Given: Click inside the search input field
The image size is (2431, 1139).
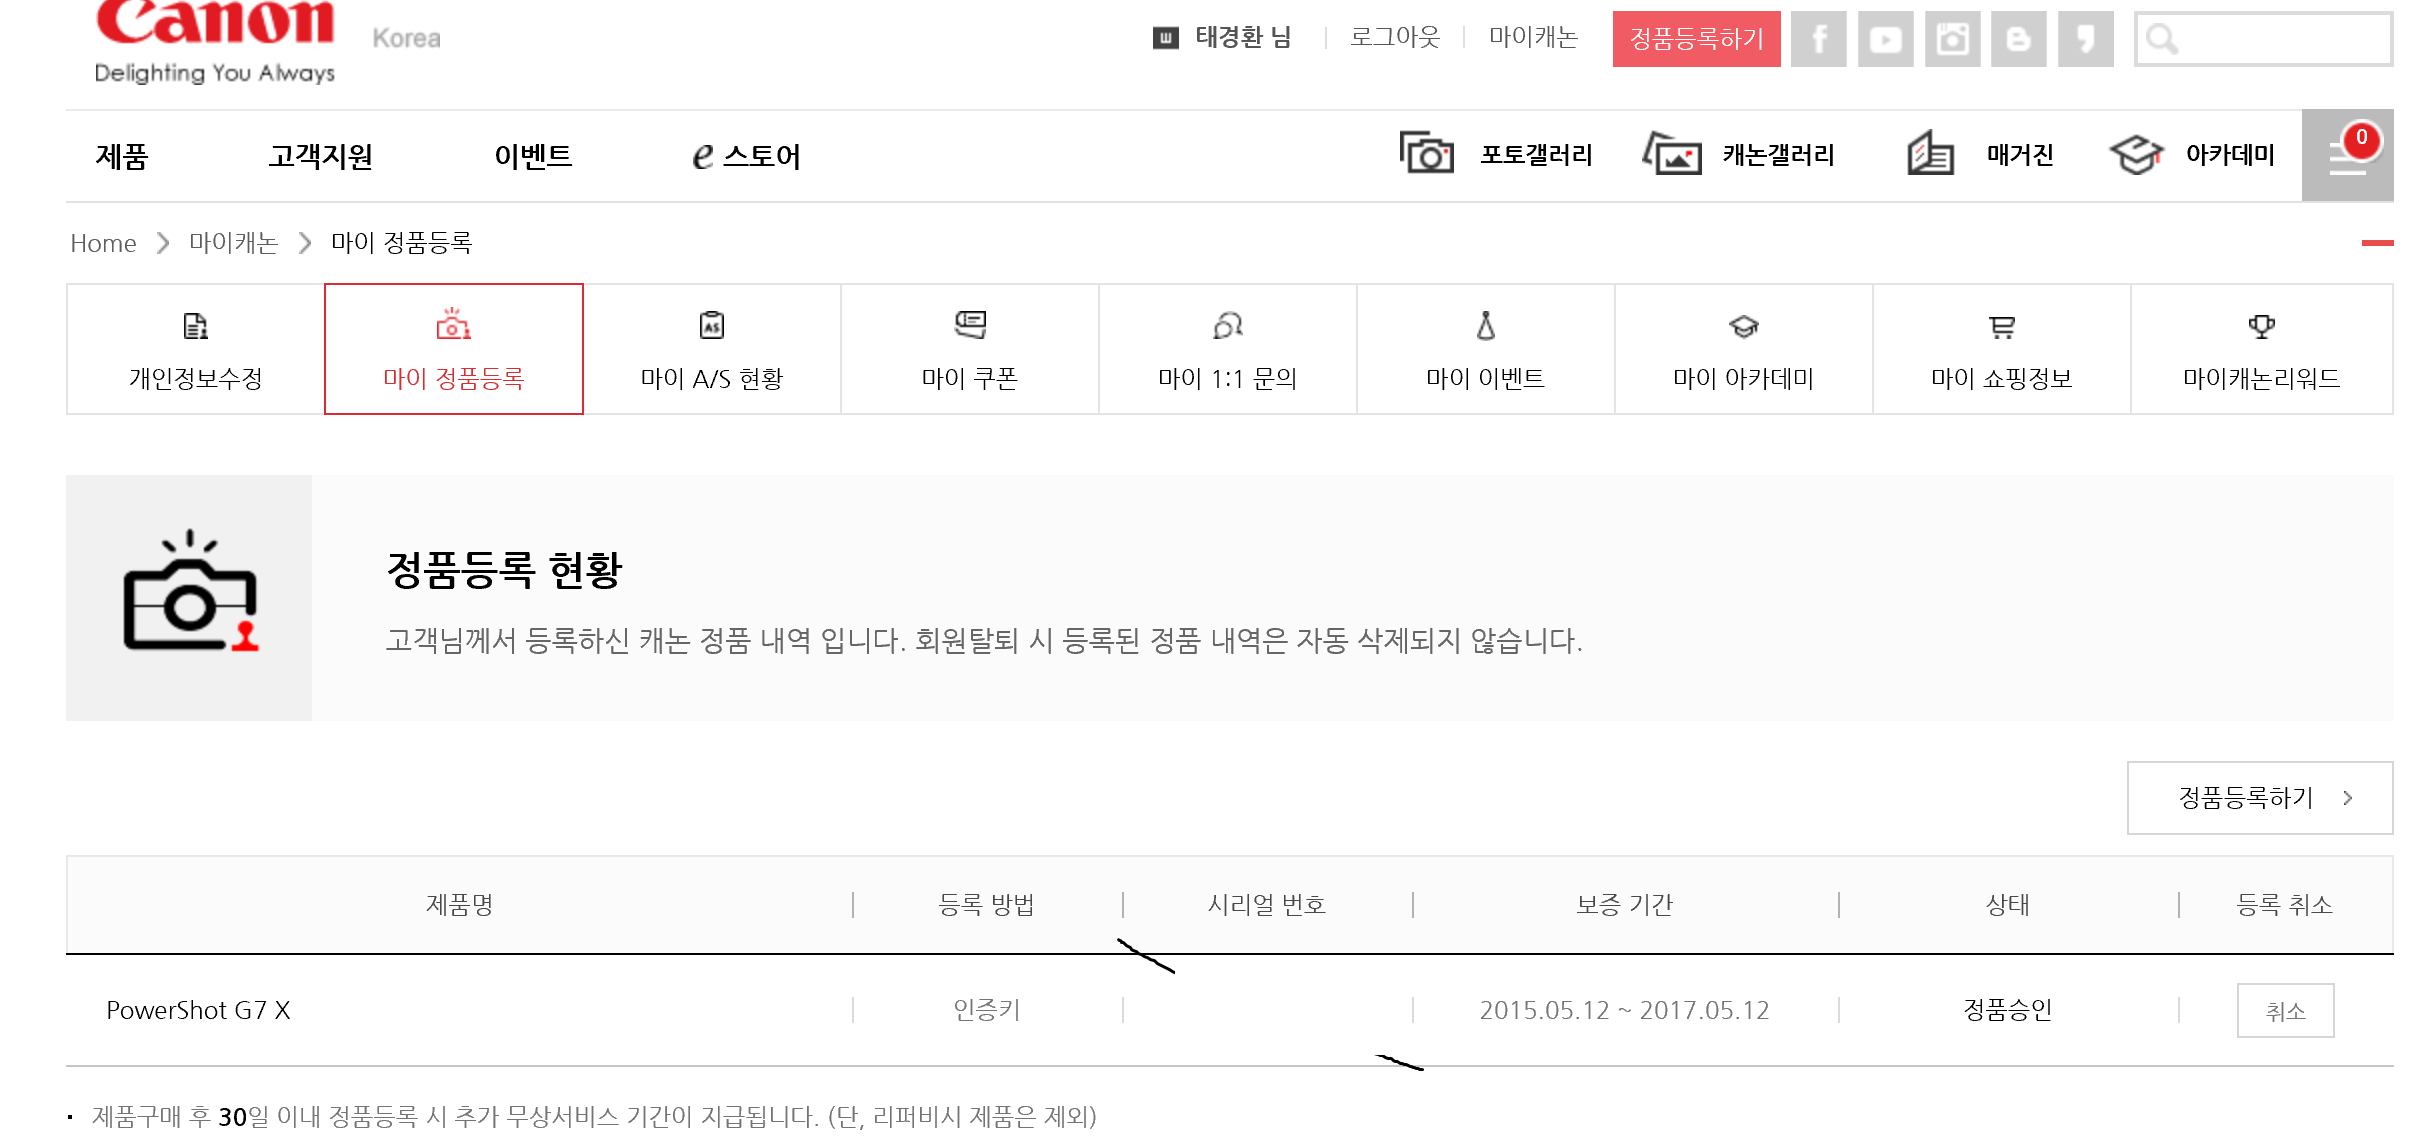Looking at the screenshot, I should tap(2280, 39).
